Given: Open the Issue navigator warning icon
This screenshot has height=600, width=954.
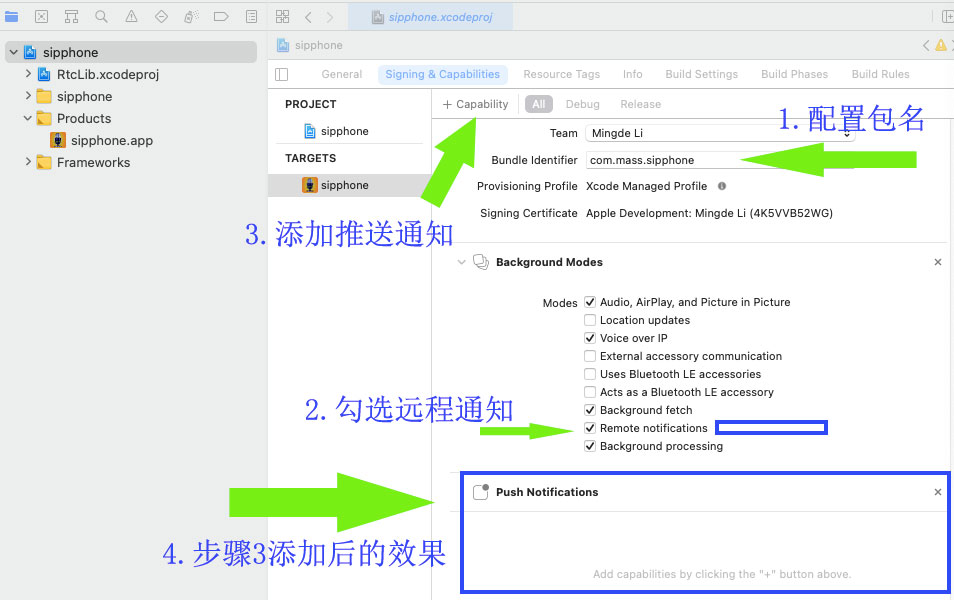Looking at the screenshot, I should (x=131, y=17).
